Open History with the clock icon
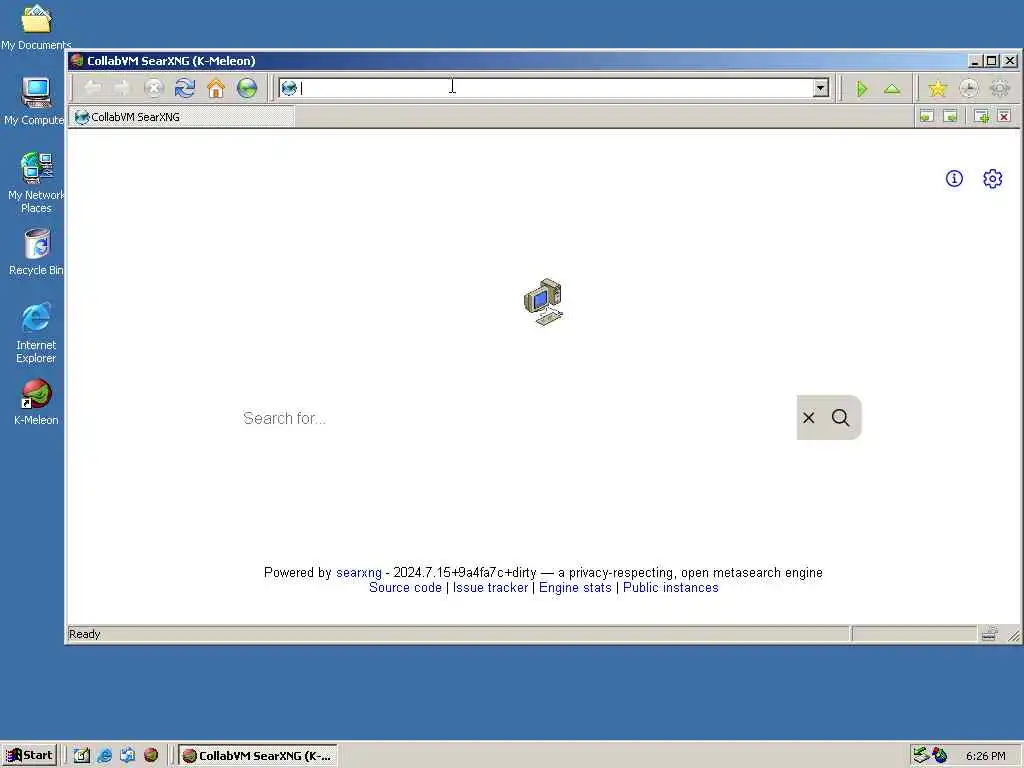Viewport: 1024px width, 768px height. coord(968,88)
